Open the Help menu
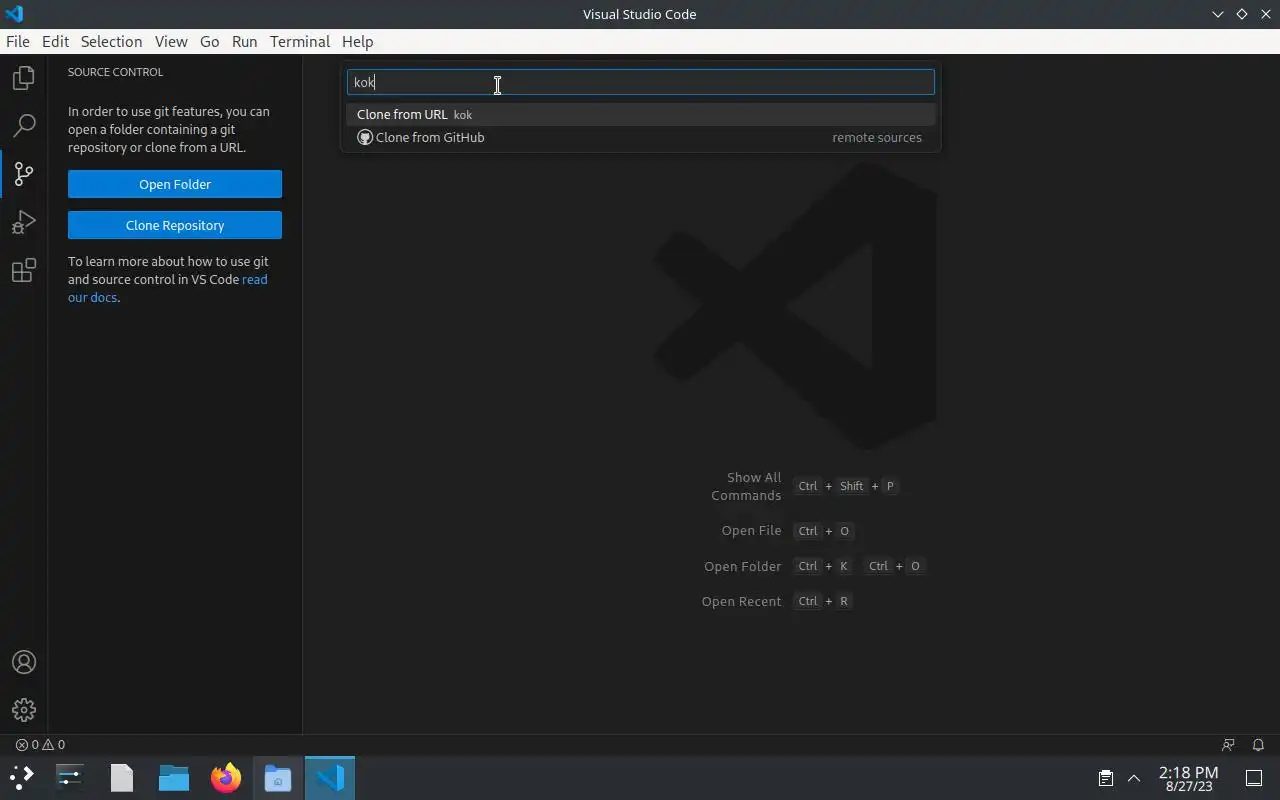Image resolution: width=1280 pixels, height=800 pixels. coord(357,41)
